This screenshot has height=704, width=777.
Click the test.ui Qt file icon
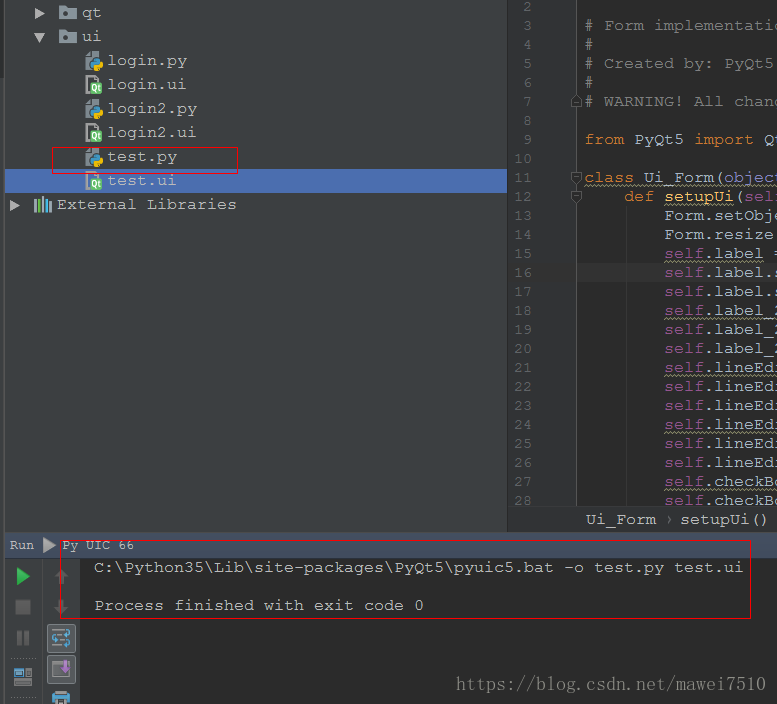click(94, 181)
